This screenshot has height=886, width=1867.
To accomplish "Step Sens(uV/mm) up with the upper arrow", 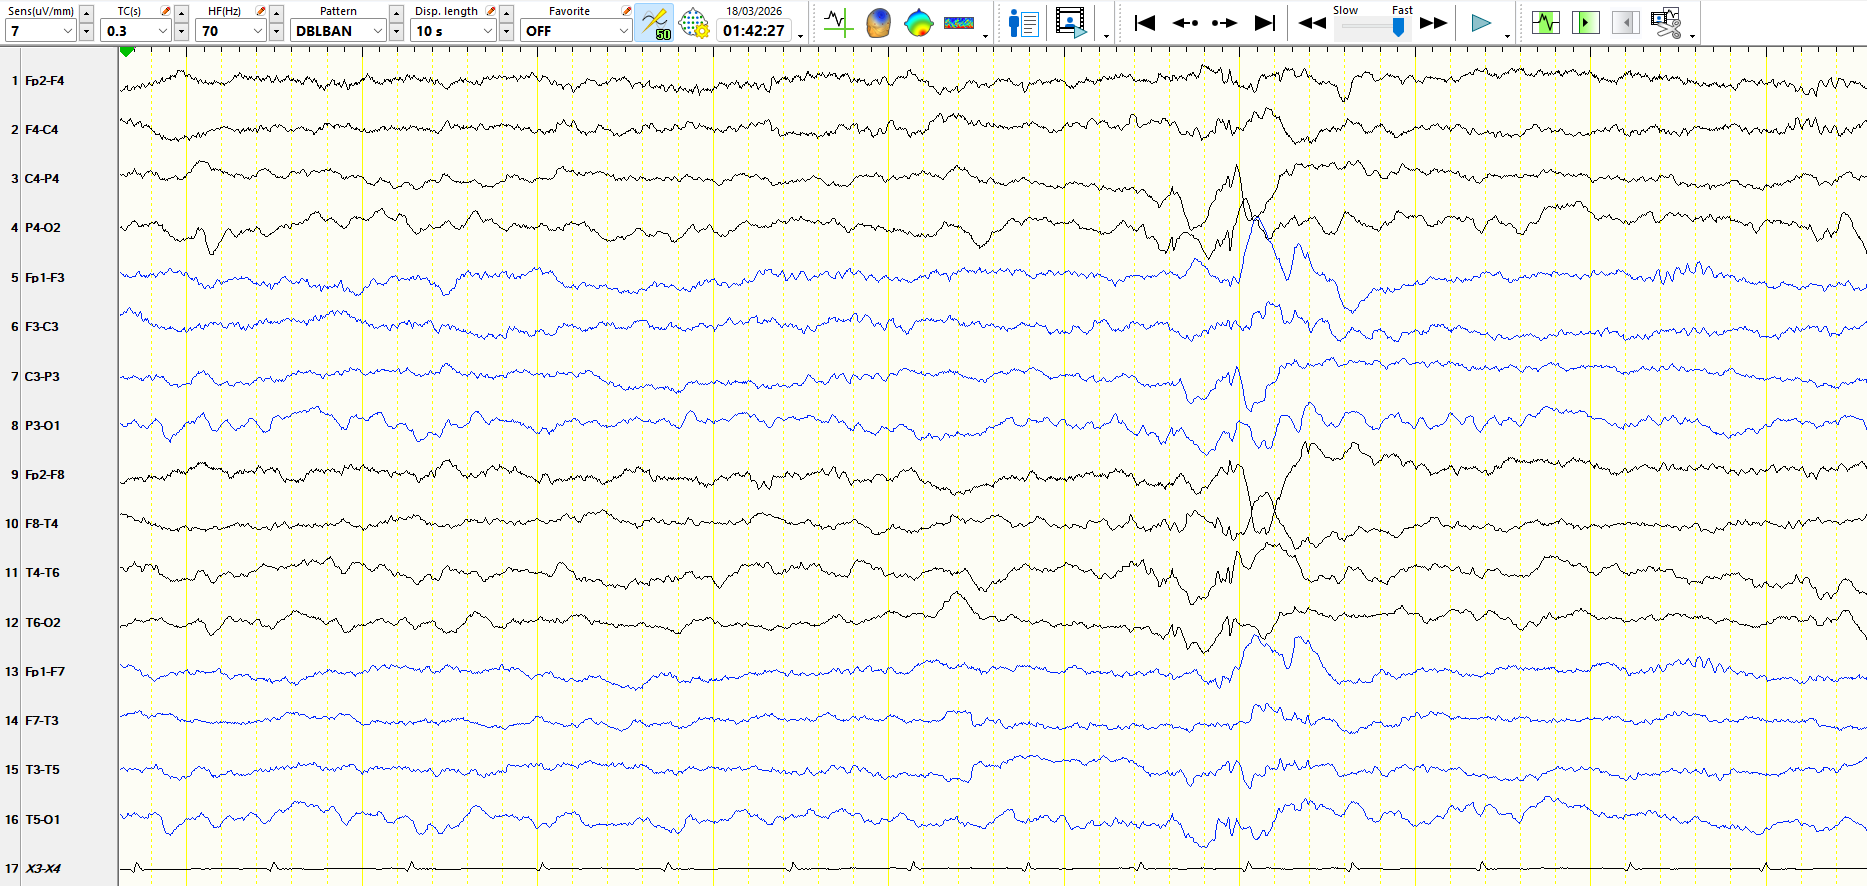I will tap(86, 13).
